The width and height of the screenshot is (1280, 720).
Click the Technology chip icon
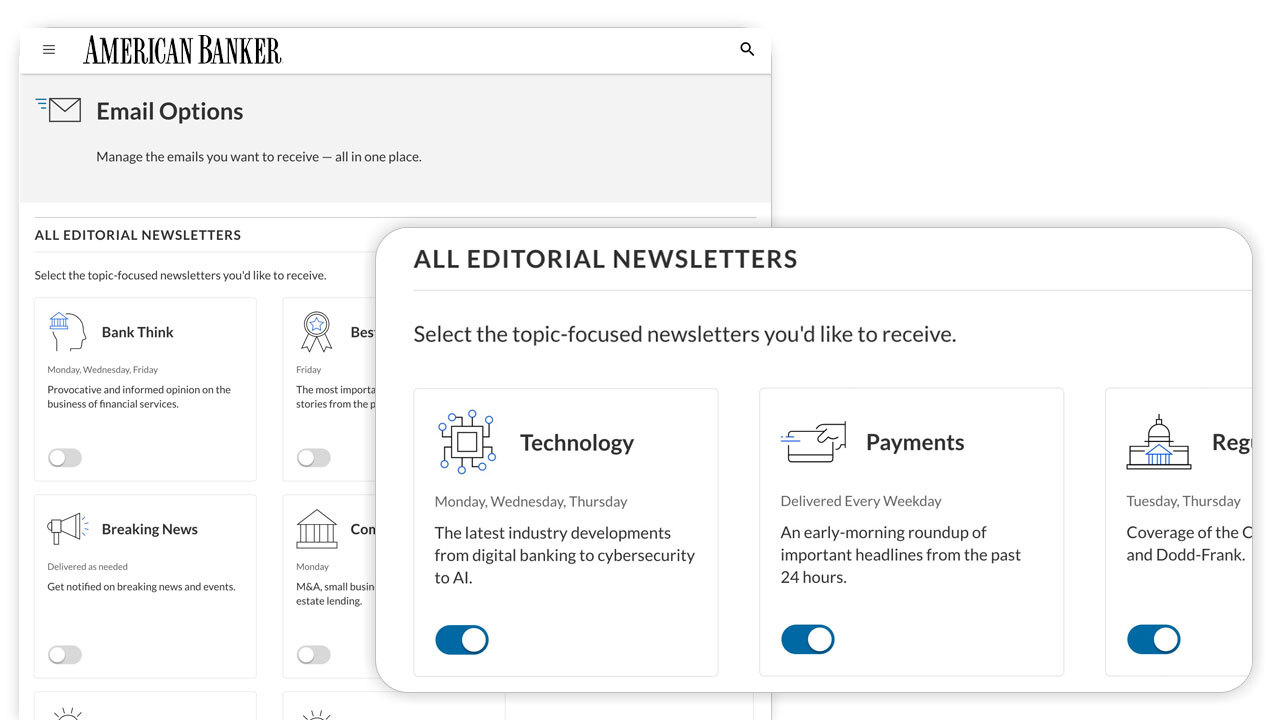click(467, 441)
